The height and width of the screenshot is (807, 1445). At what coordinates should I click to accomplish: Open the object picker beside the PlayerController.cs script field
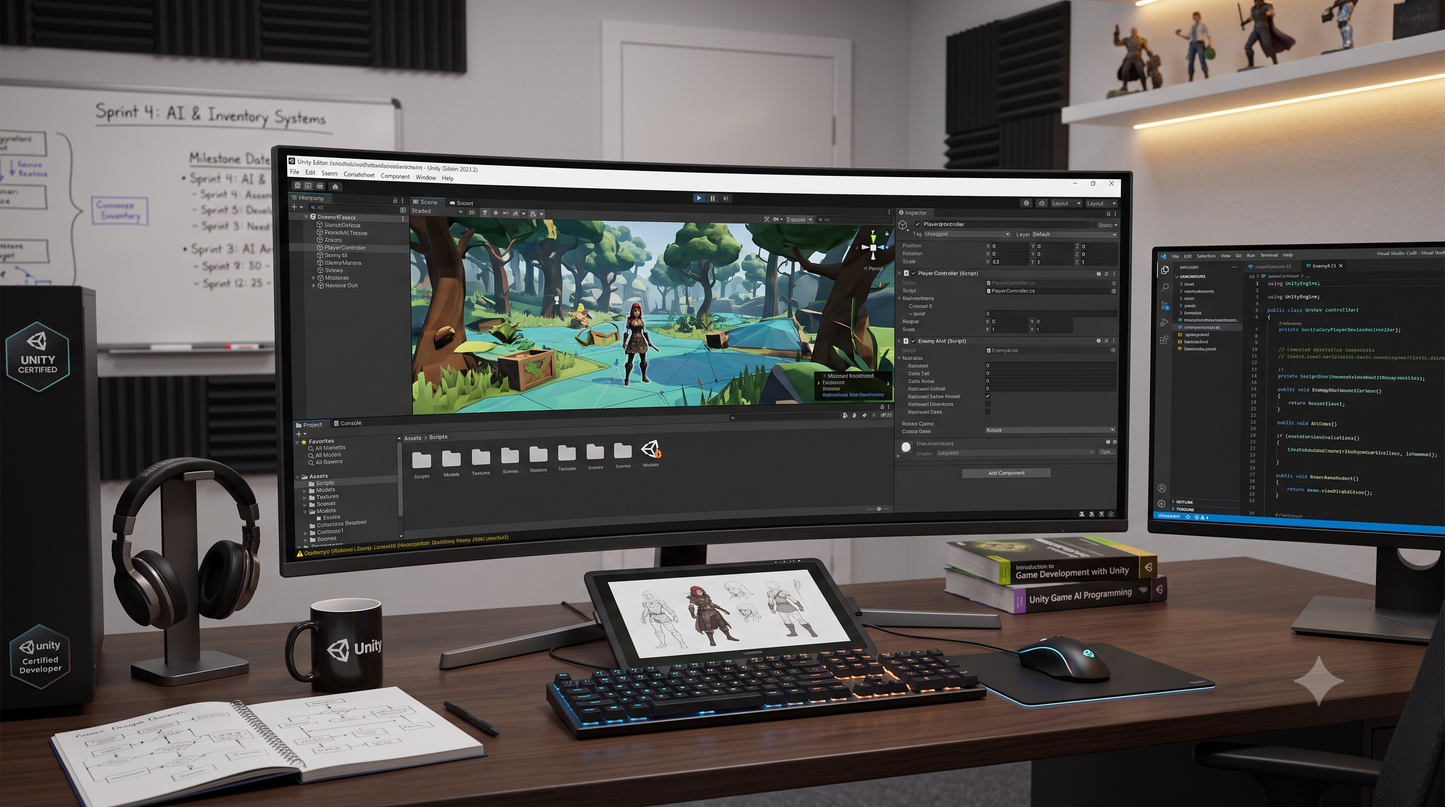pyautogui.click(x=1114, y=291)
